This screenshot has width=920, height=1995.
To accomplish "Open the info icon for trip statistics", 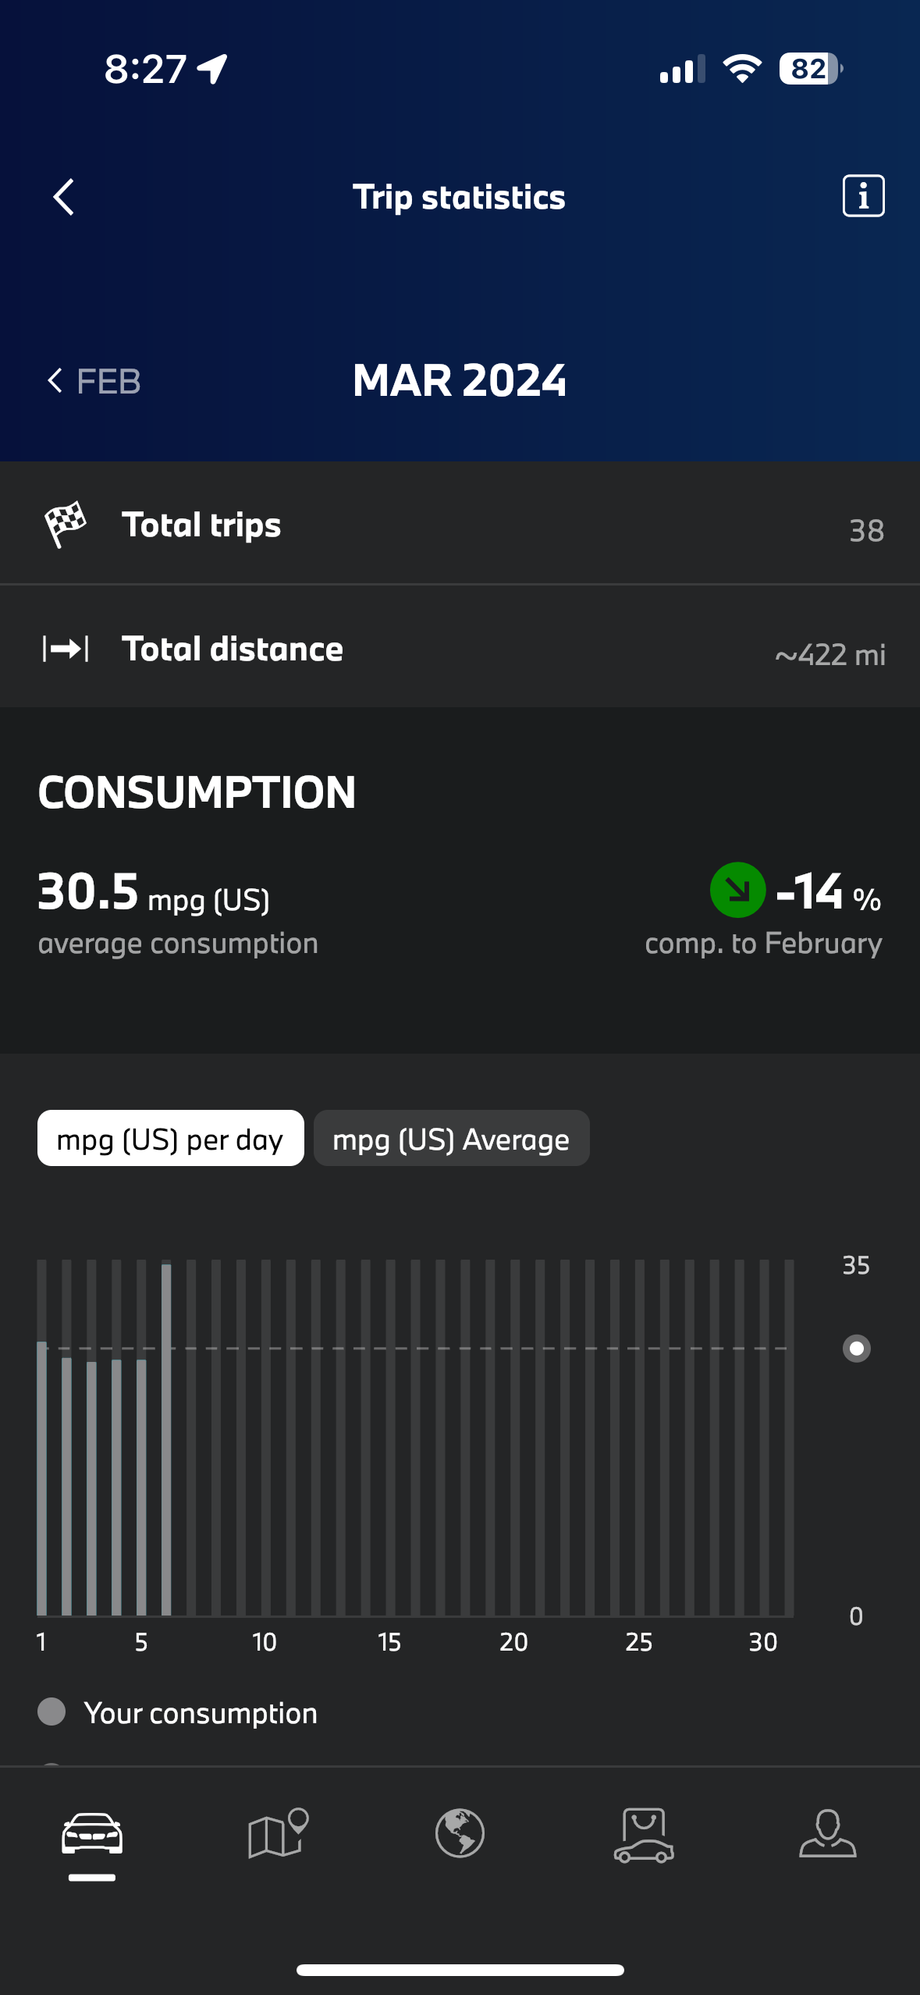I will 863,196.
